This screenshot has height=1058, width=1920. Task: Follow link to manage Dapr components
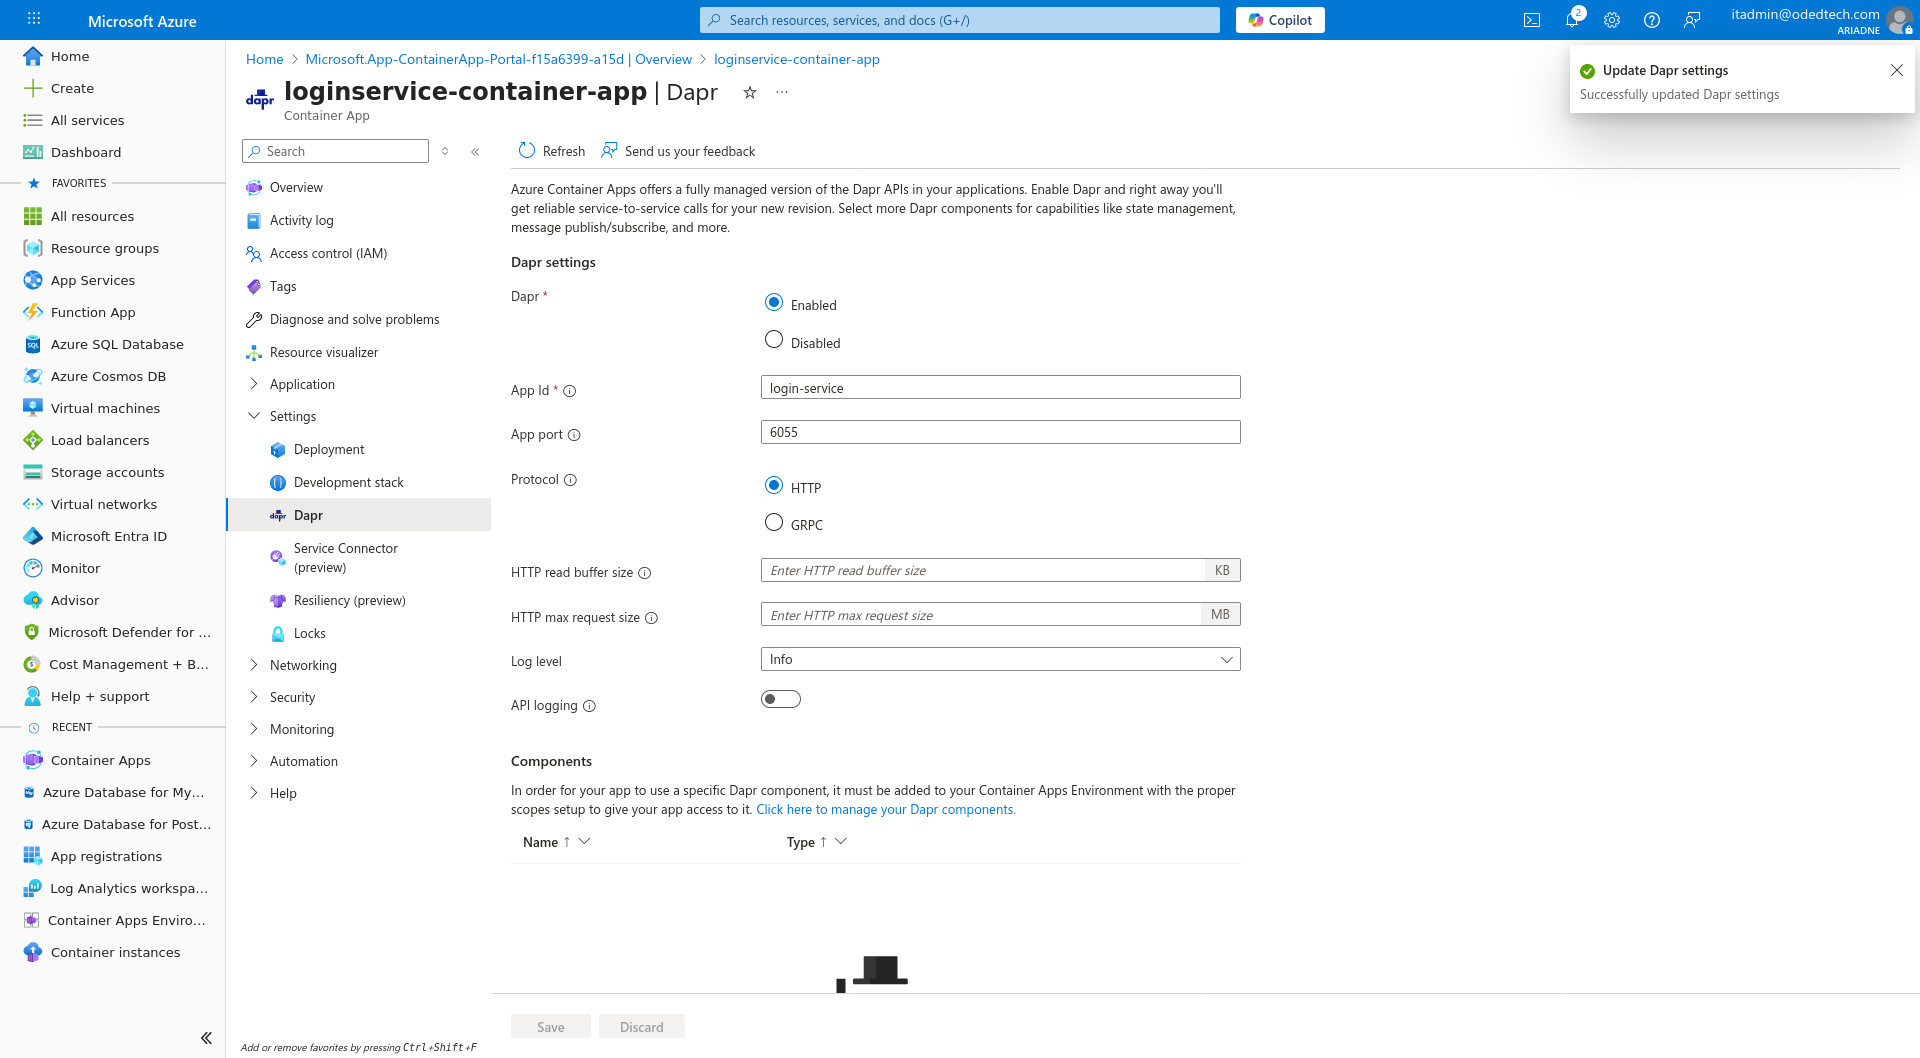[885, 810]
